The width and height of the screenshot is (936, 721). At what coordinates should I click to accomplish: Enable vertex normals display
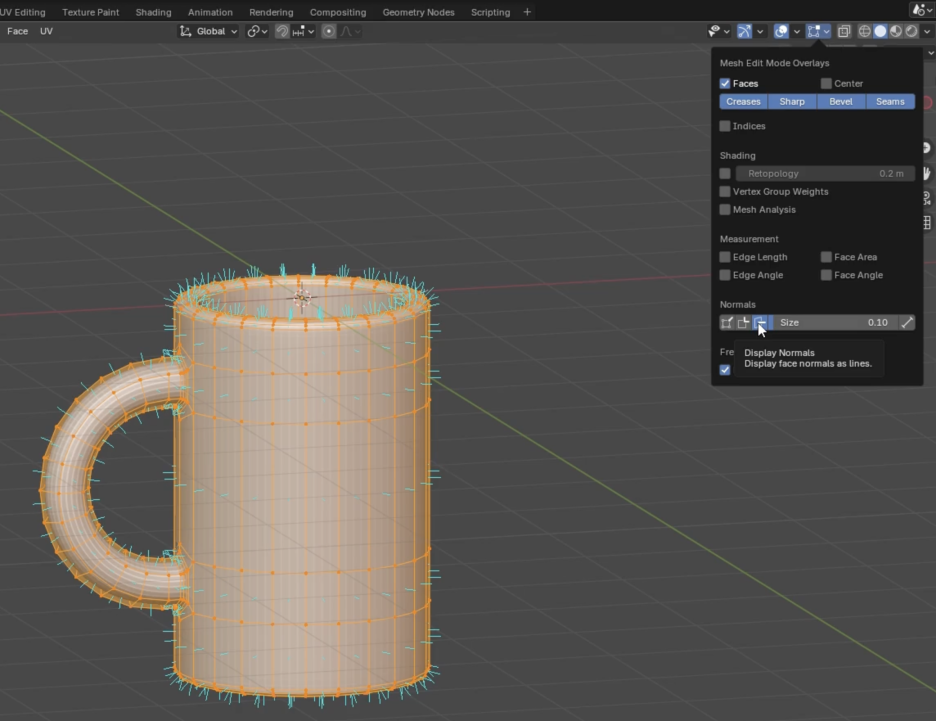tap(727, 322)
